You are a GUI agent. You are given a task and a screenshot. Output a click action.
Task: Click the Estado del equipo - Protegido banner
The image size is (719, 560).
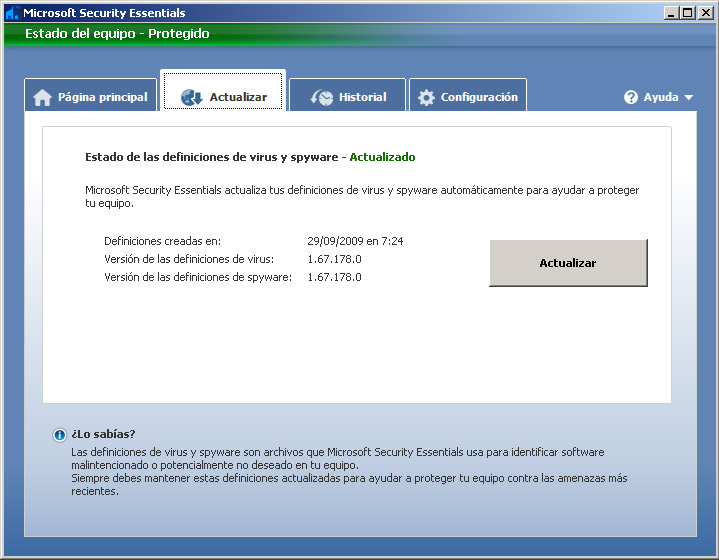click(x=117, y=33)
